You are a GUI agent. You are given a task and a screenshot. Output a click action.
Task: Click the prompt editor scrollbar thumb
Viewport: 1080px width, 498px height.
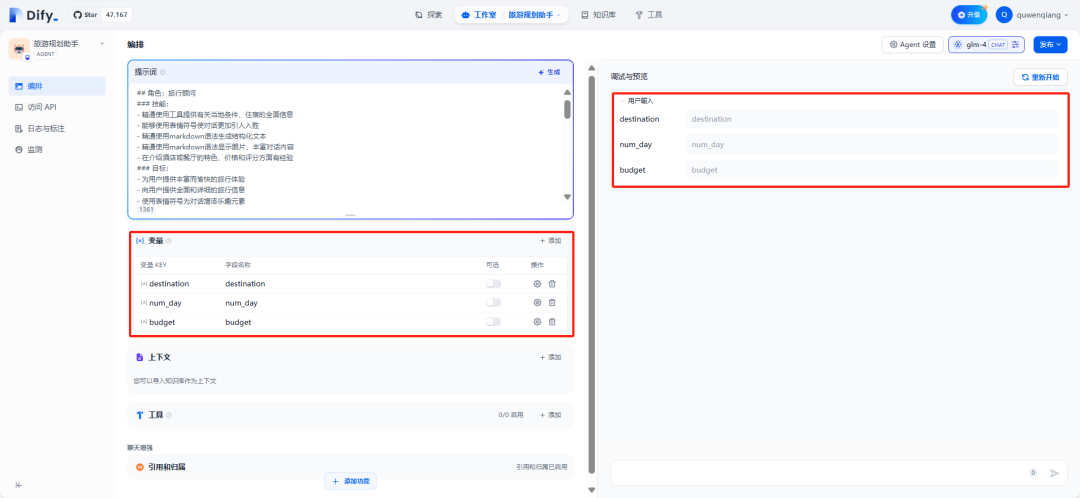567,109
